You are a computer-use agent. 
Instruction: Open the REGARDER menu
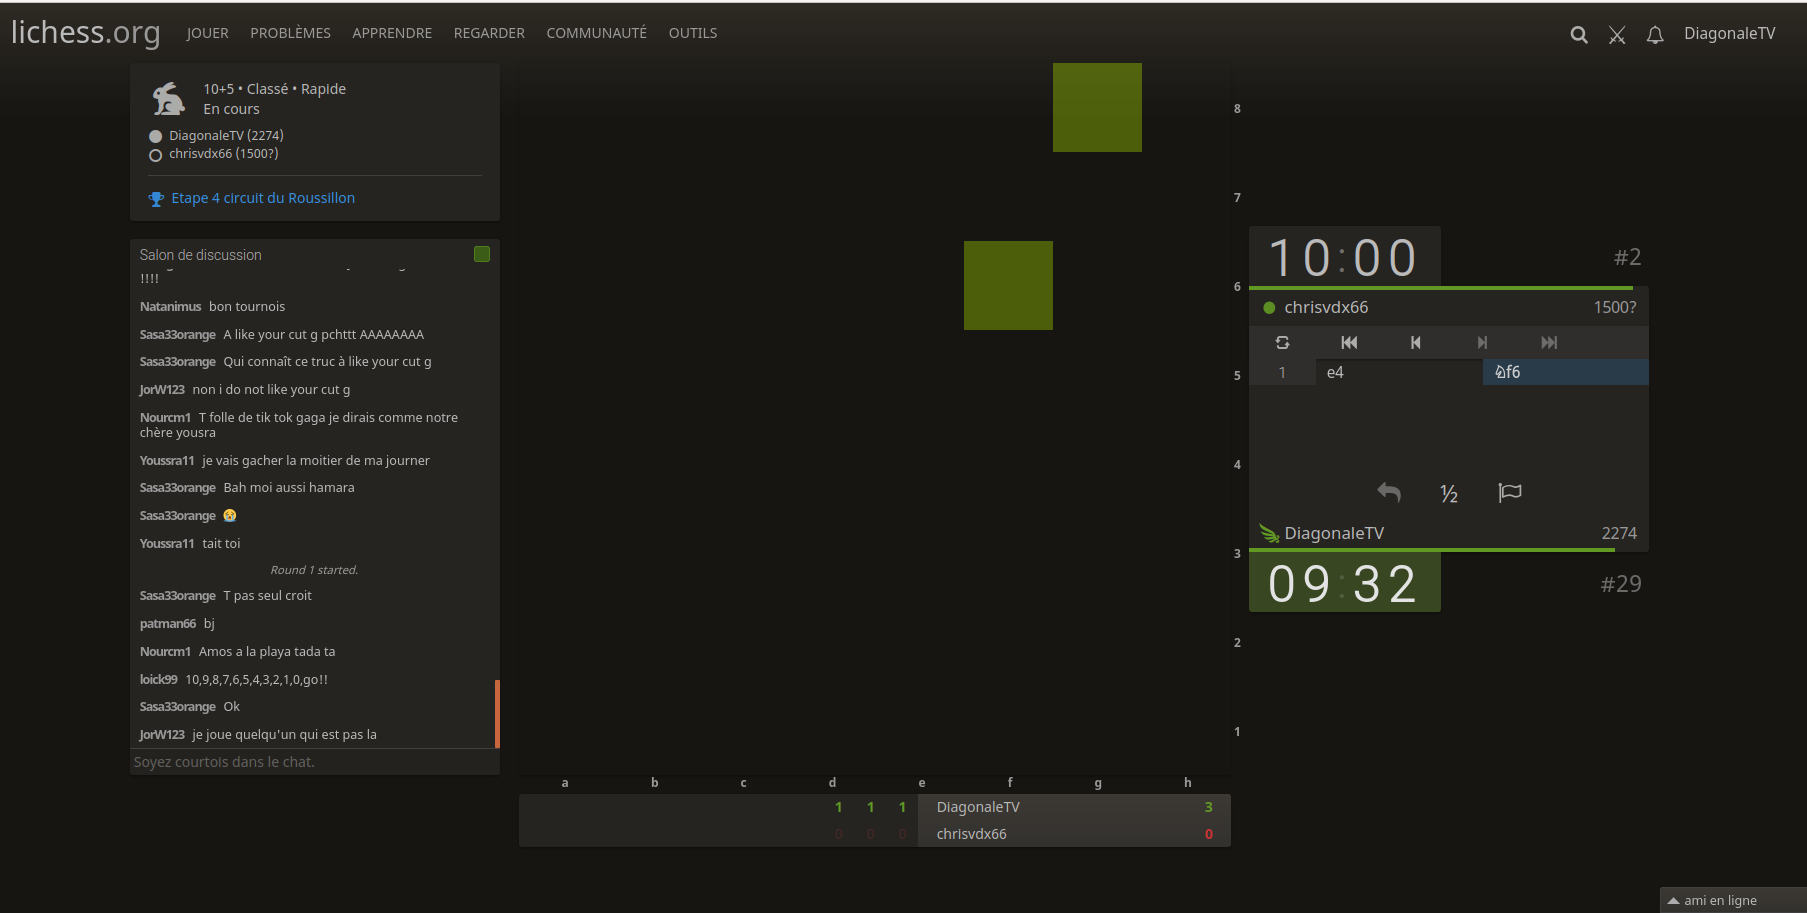489,33
